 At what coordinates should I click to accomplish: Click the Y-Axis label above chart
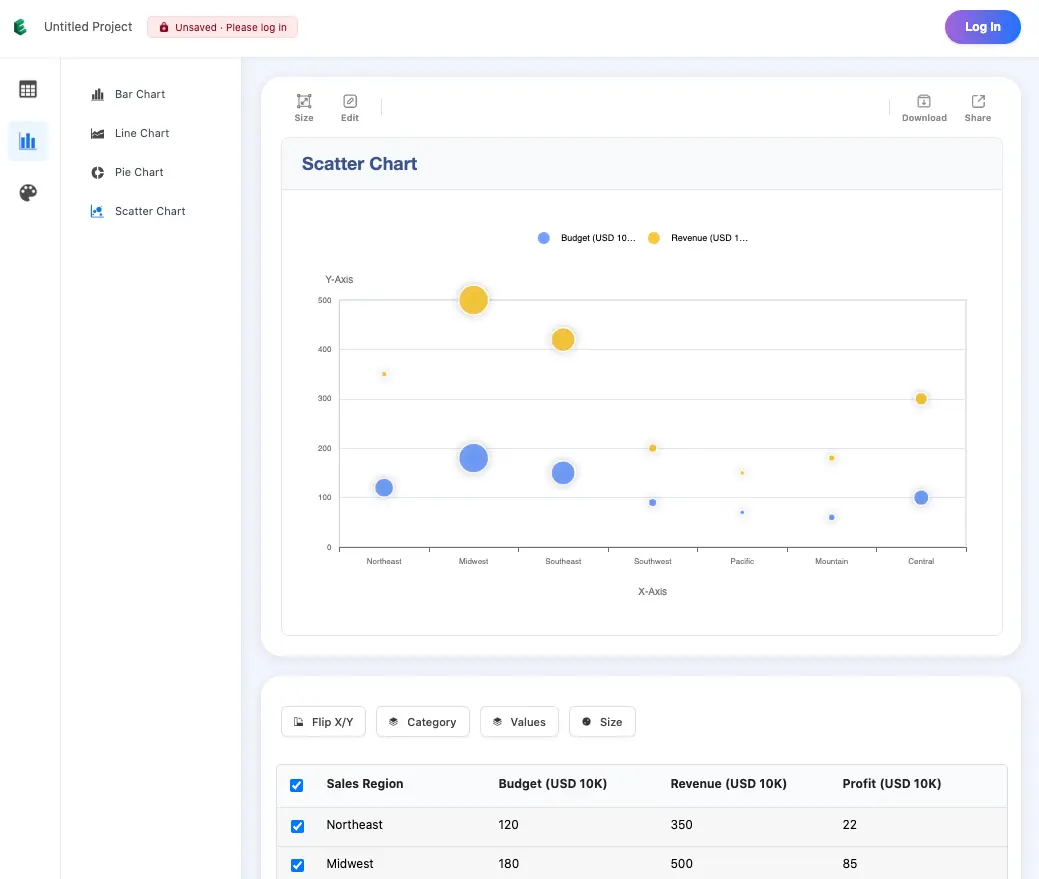(339, 280)
